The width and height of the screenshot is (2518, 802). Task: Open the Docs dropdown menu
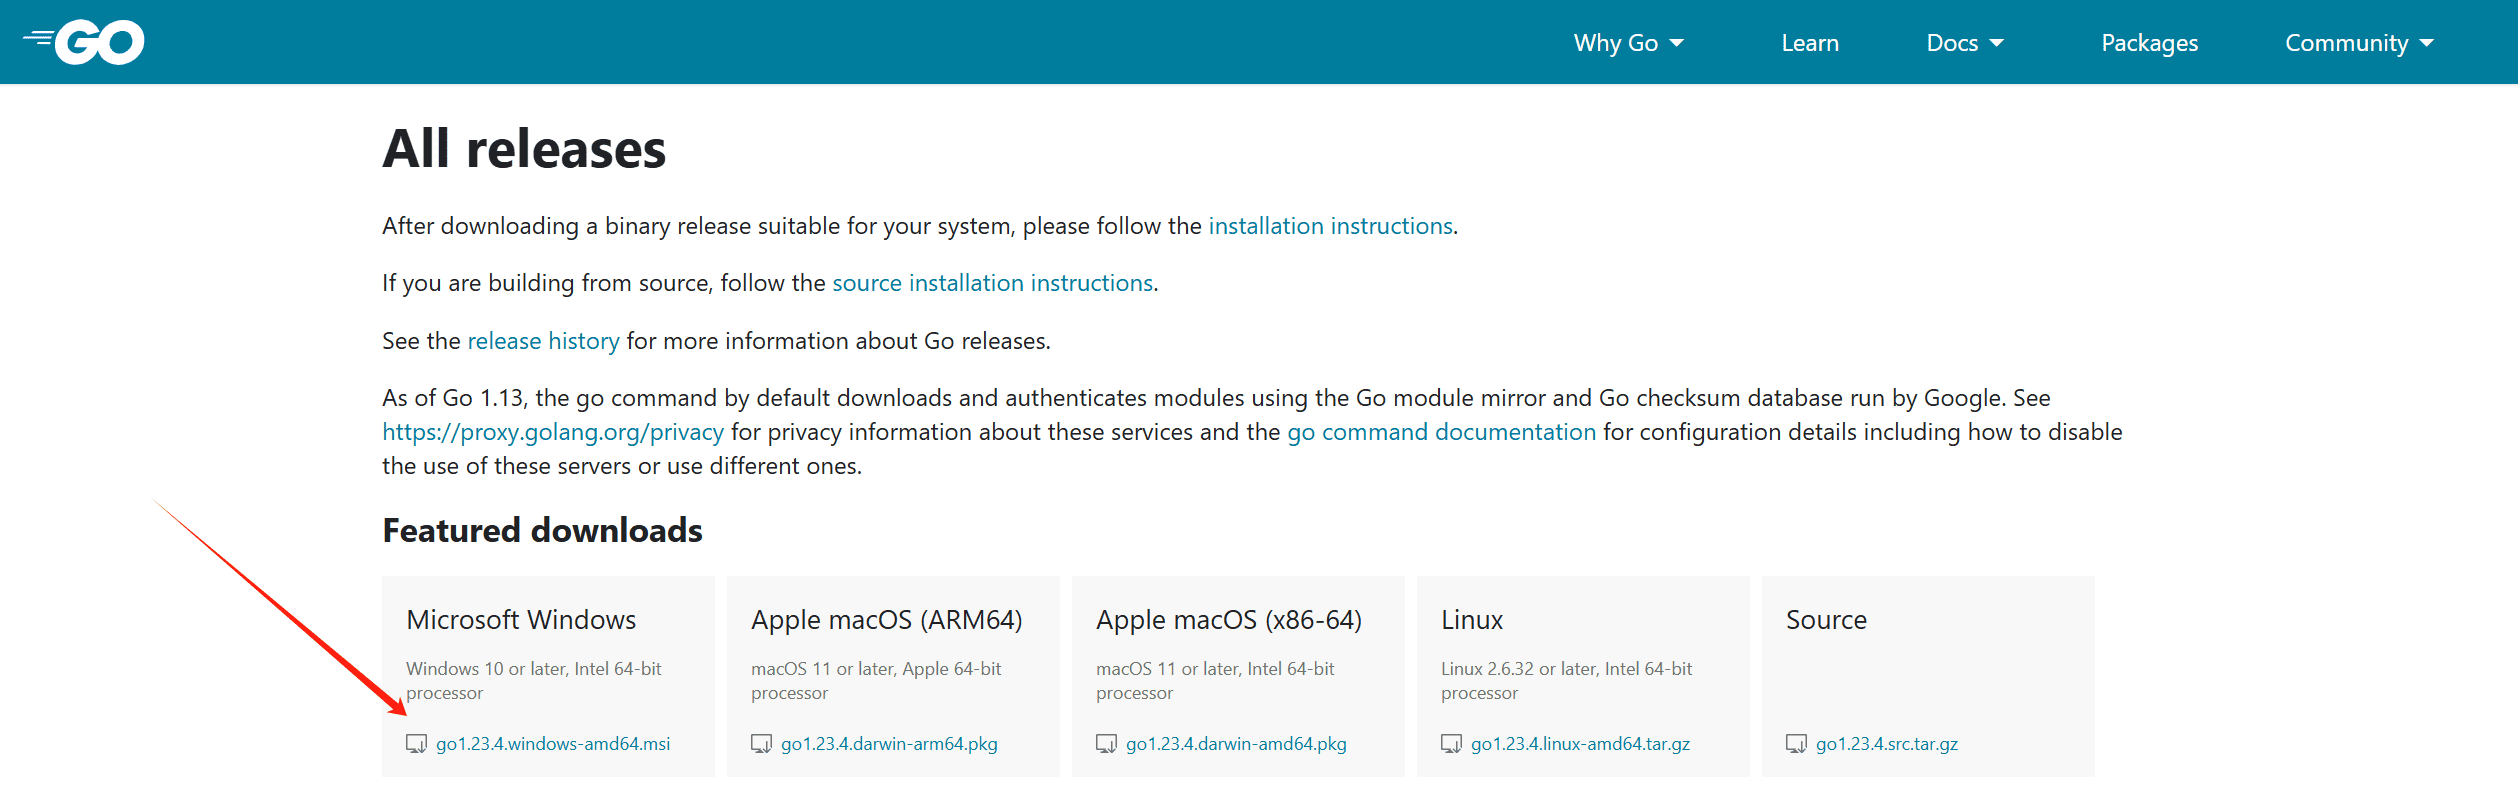coord(1964,43)
